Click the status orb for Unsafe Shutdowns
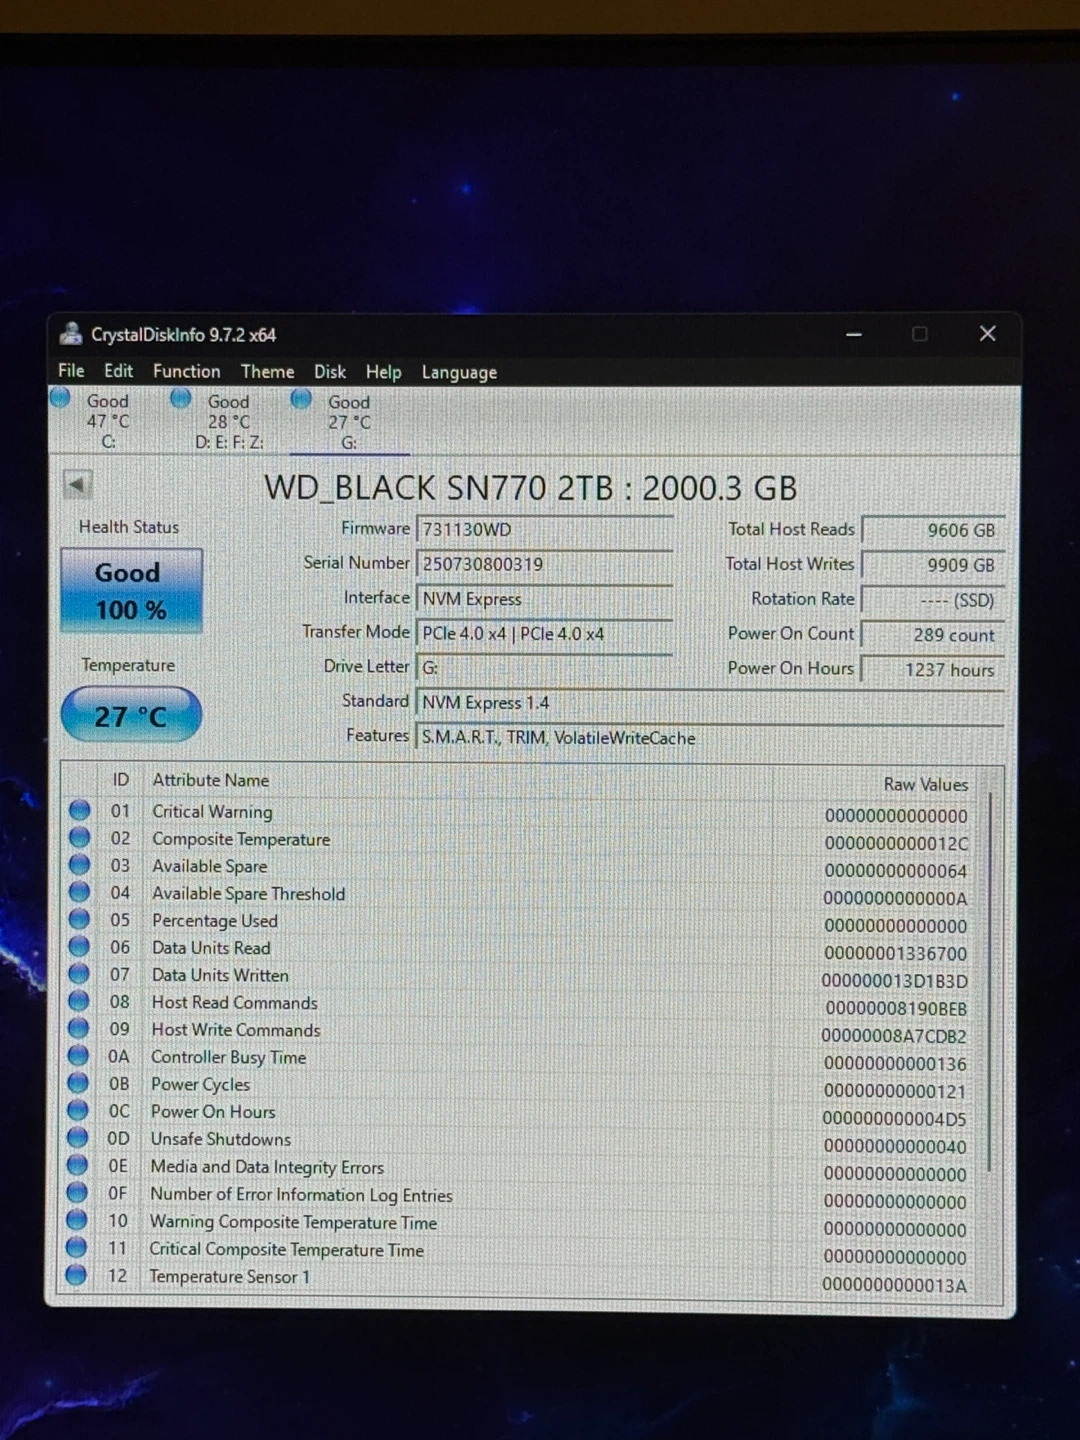Image resolution: width=1080 pixels, height=1440 pixels. [77, 1137]
